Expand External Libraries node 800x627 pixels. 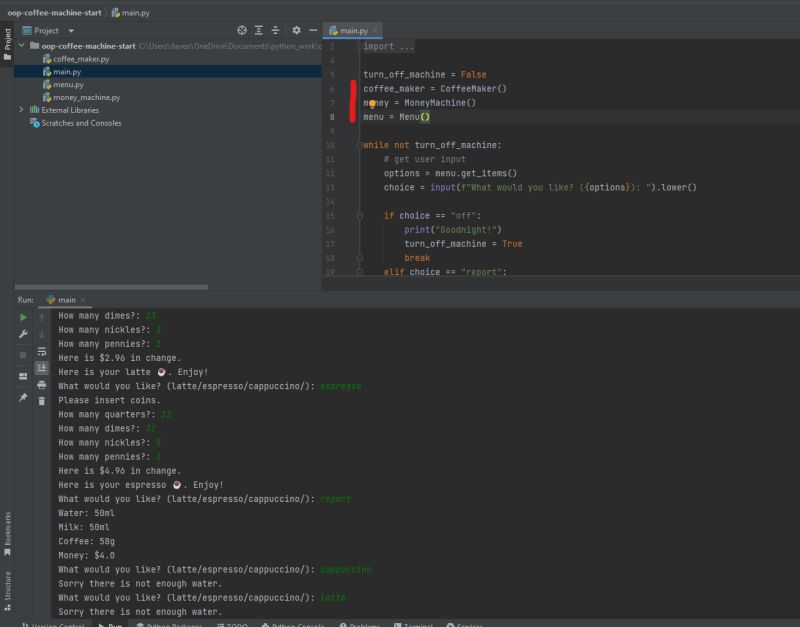[21, 110]
